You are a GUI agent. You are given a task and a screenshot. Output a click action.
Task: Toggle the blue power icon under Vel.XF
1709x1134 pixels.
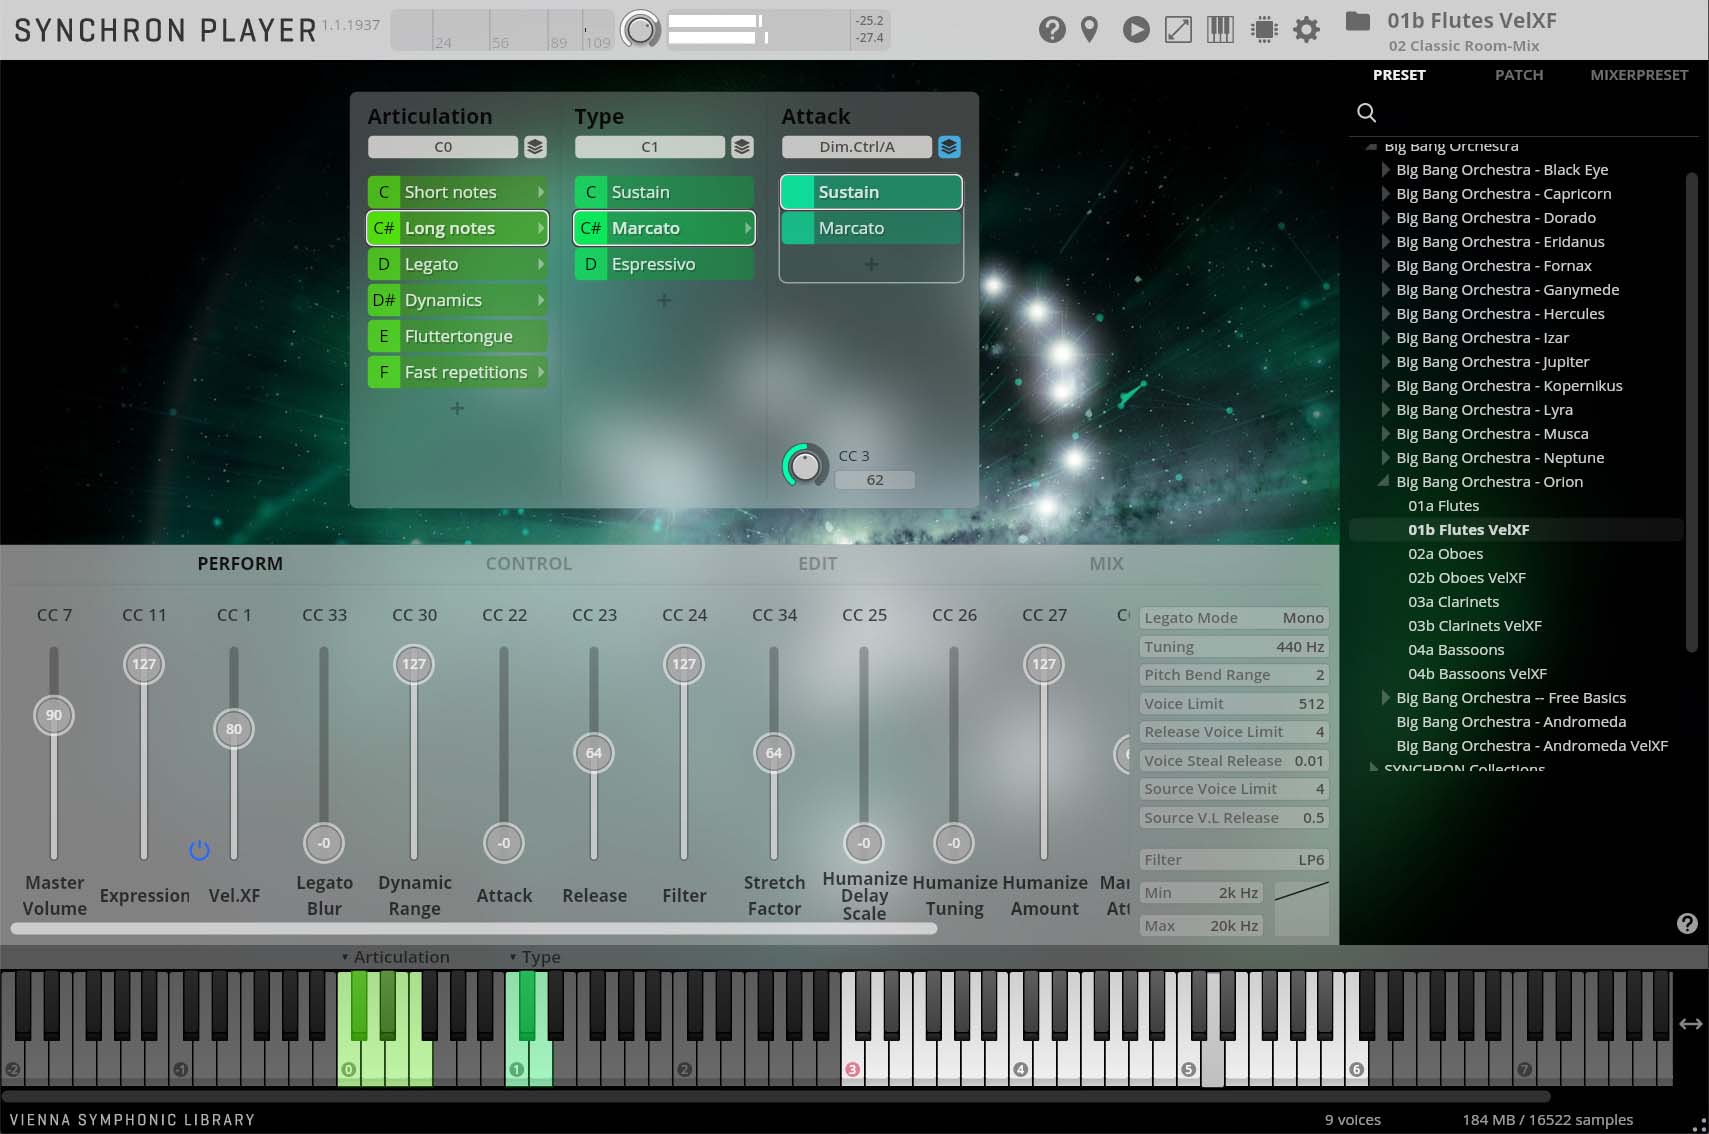[x=199, y=850]
